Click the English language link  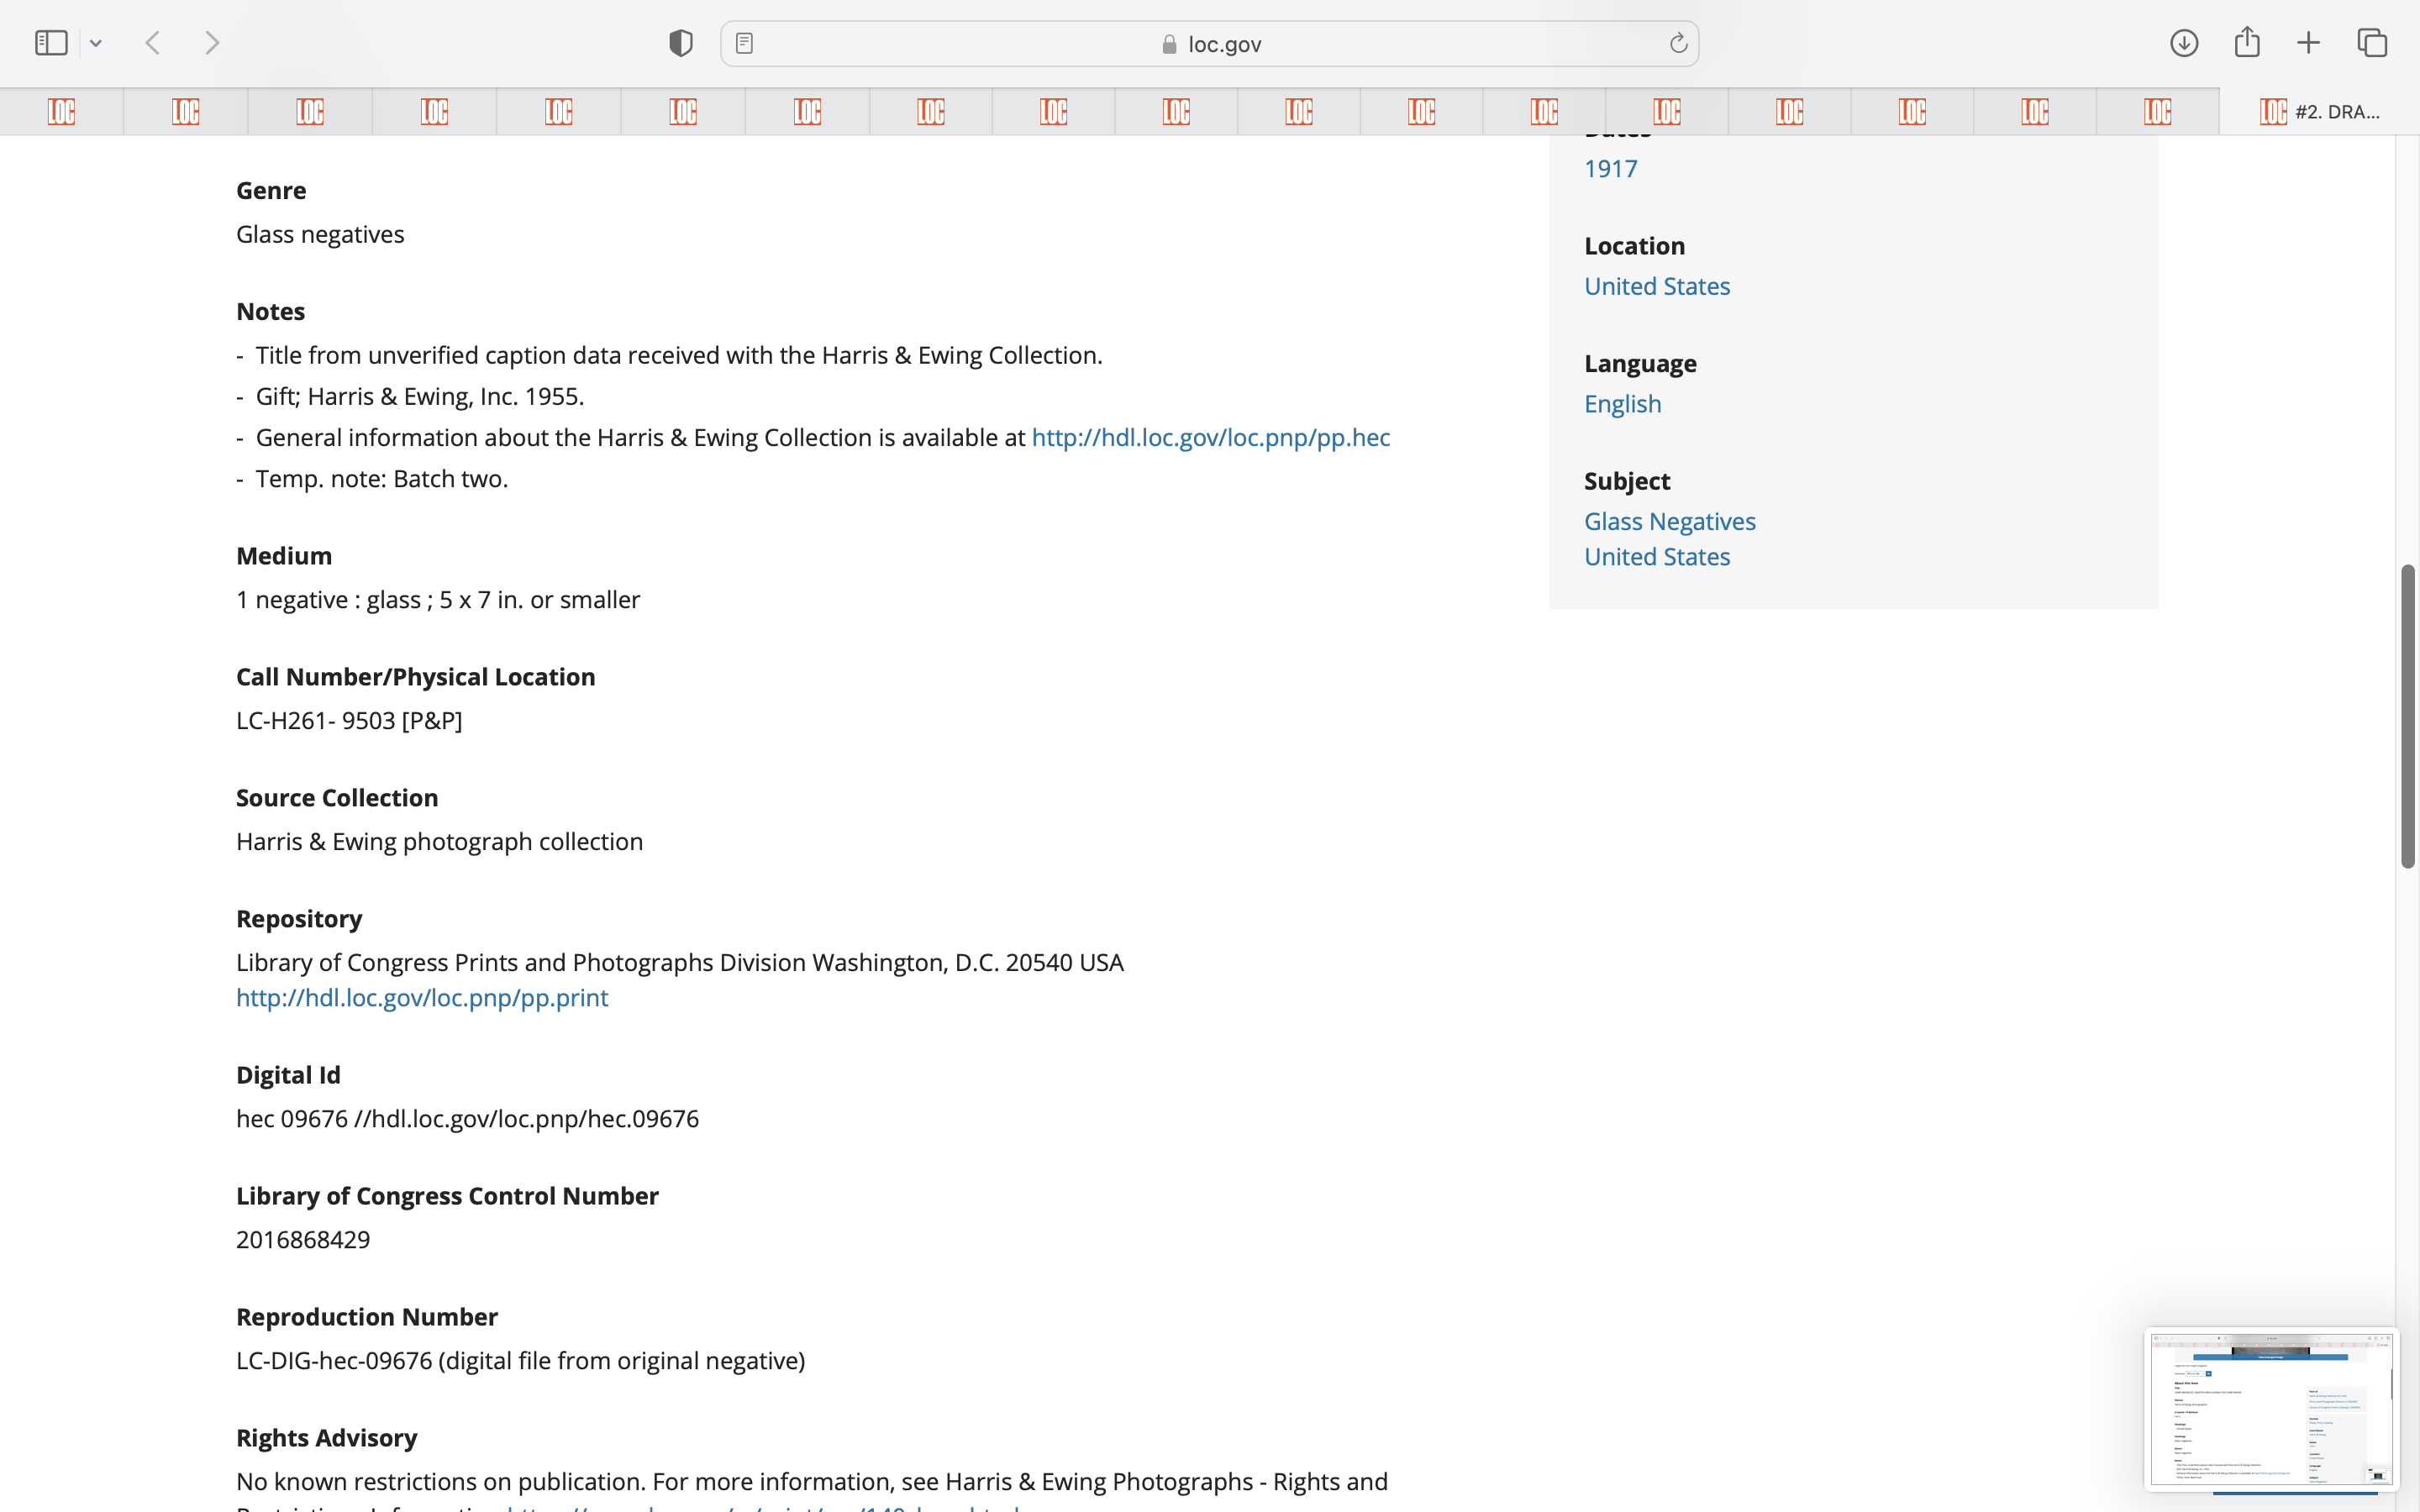tap(1622, 404)
